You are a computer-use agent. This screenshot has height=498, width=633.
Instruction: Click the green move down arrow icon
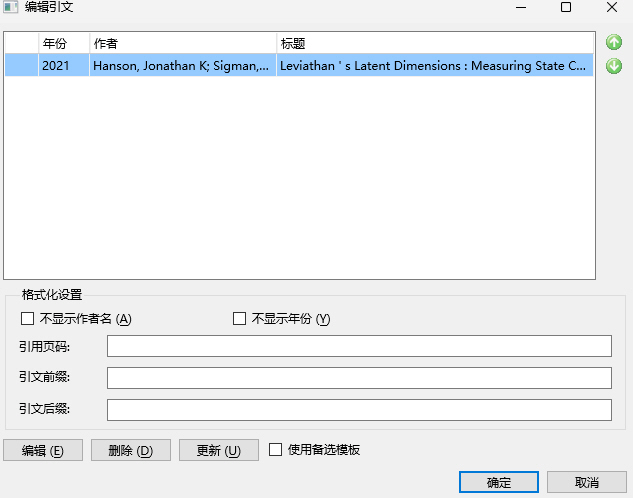(614, 66)
